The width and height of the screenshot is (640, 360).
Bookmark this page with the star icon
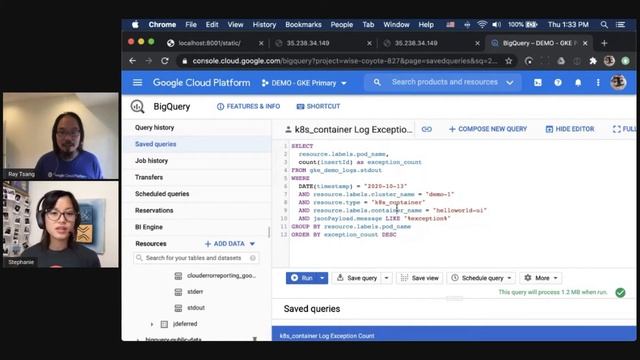pyautogui.click(x=509, y=61)
